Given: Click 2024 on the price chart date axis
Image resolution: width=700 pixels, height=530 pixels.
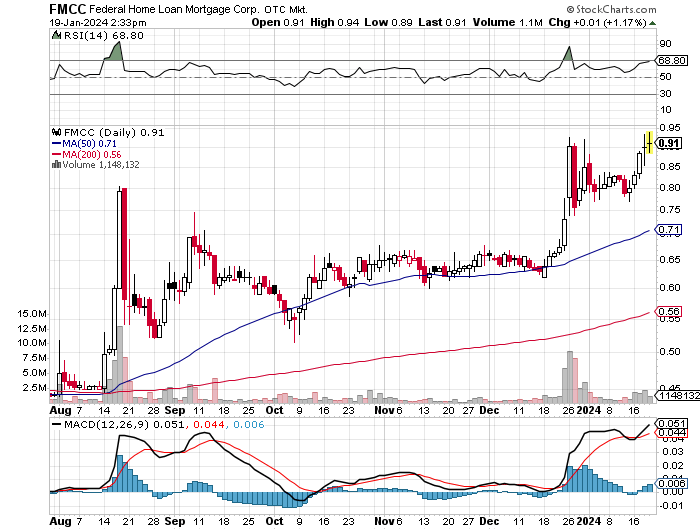Looking at the screenshot, I should [589, 410].
